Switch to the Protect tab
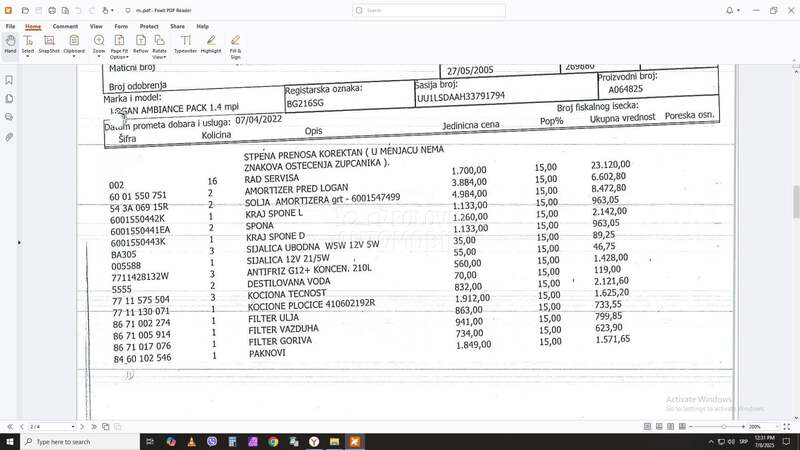Viewport: 800px width, 450px height. pyautogui.click(x=149, y=26)
